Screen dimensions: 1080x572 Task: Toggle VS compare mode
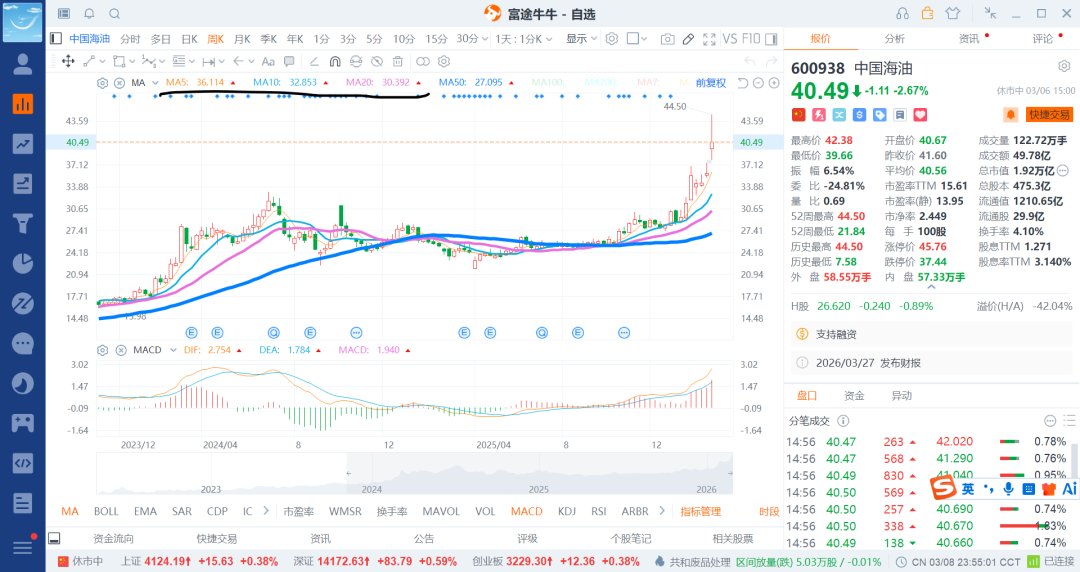(729, 39)
